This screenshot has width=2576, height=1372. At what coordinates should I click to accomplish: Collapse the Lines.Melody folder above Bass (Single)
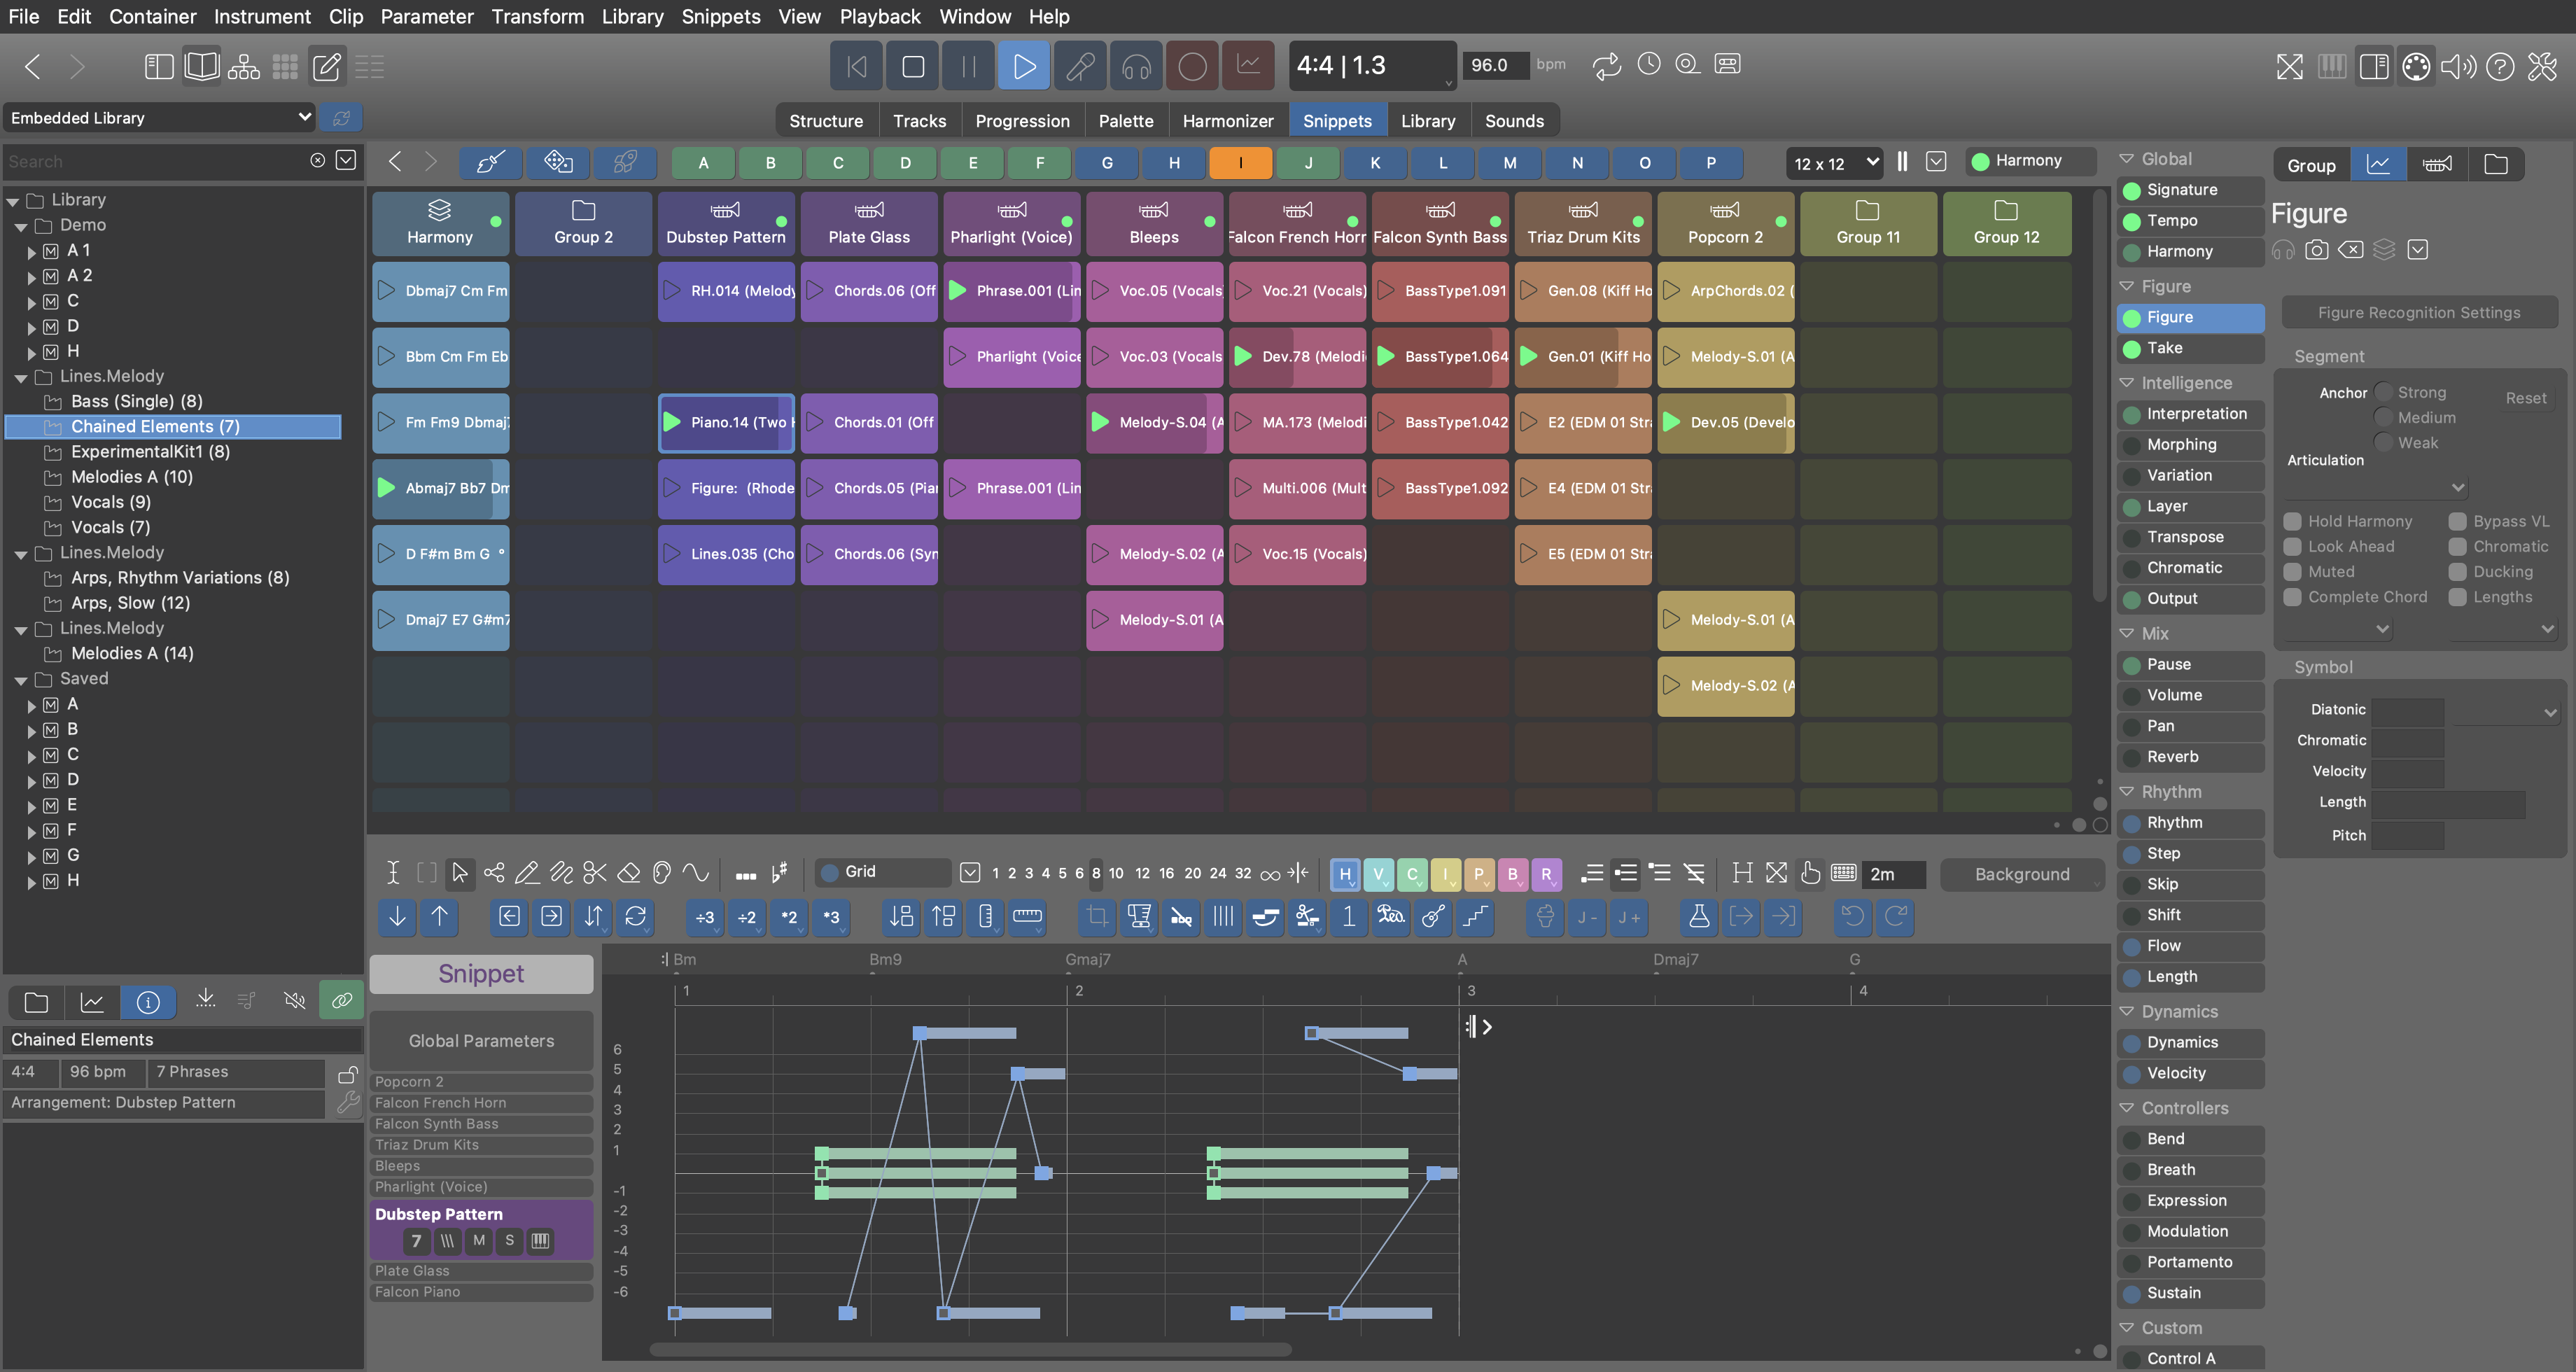[21, 377]
